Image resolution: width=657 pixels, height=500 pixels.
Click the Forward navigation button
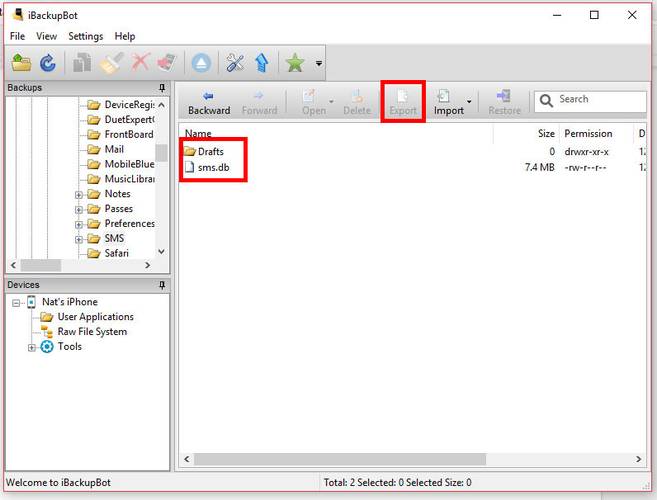point(259,103)
